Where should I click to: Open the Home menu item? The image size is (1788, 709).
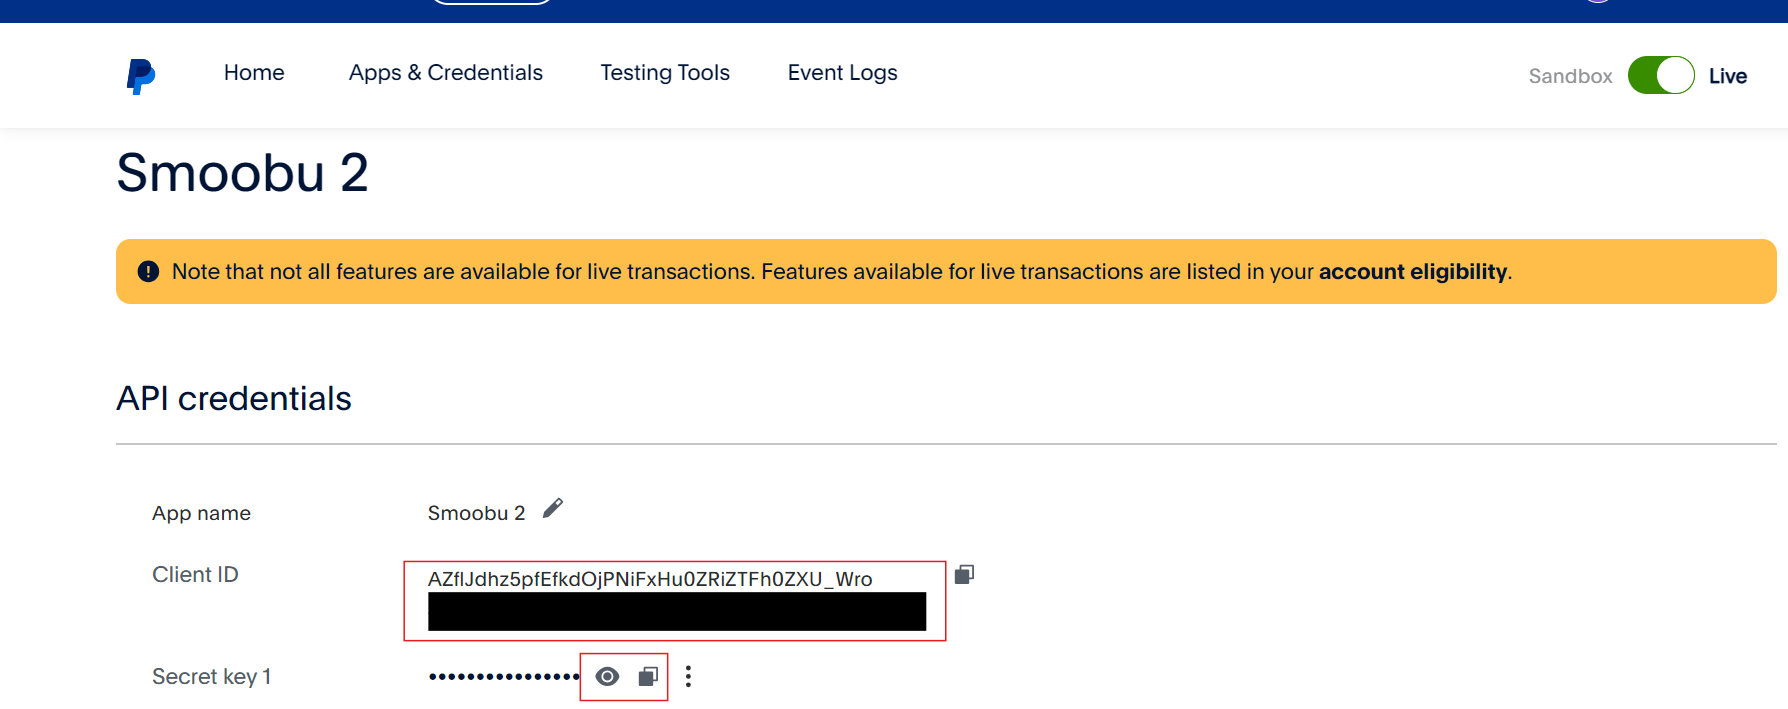pos(254,73)
